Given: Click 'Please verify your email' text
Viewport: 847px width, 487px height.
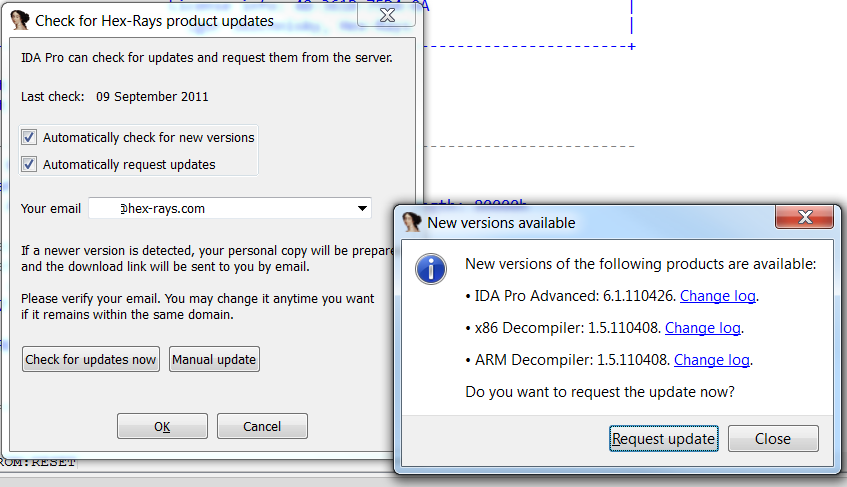Looking at the screenshot, I should point(91,299).
